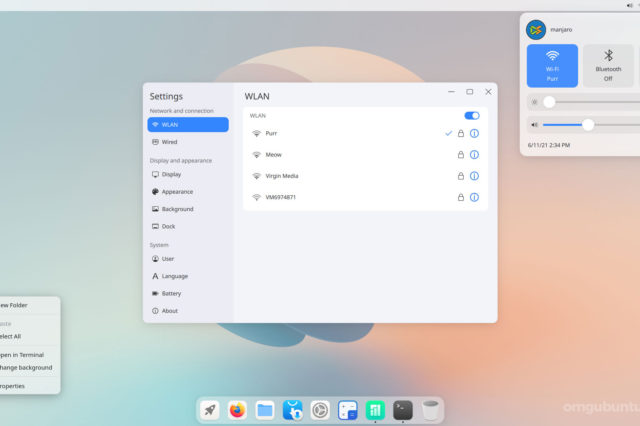
Task: Toggle the Wi-Fi Purr tile
Action: coord(552,65)
